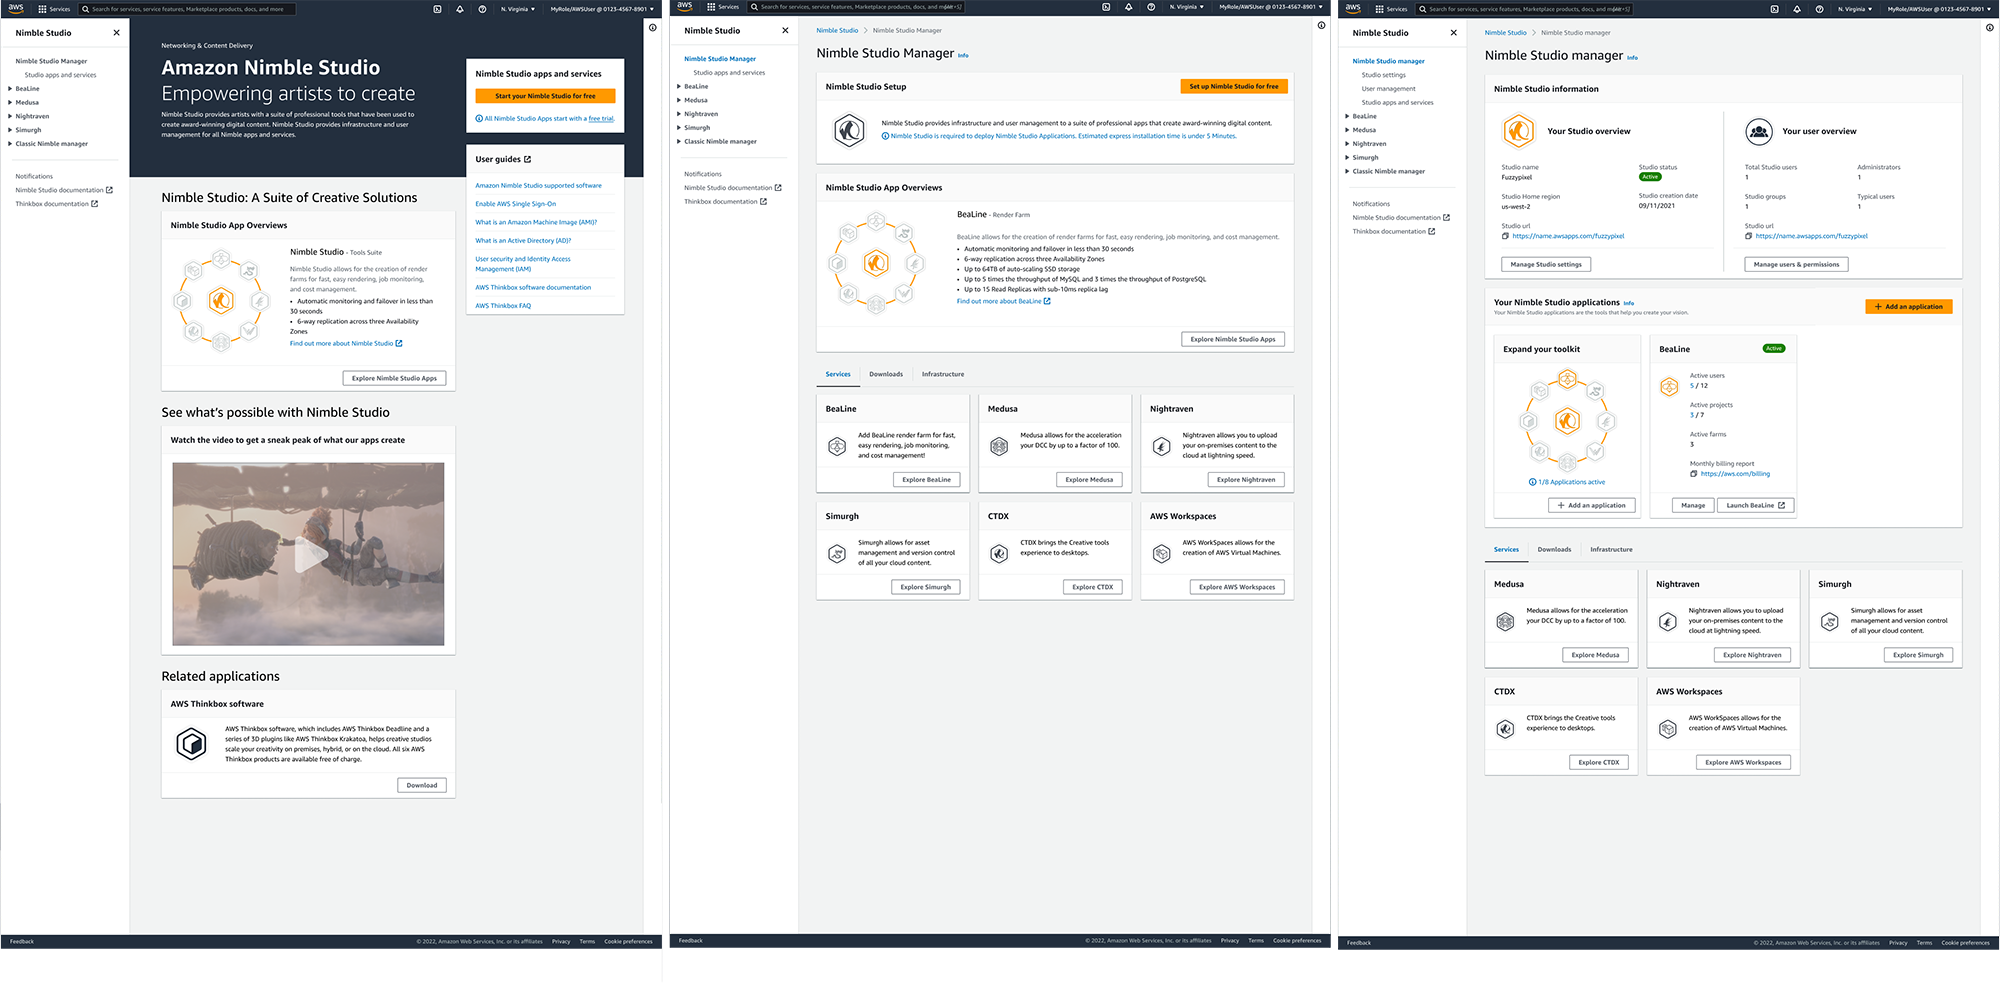Click the Your user overview people icon
Viewport: 2000px width, 983px height.
[1758, 131]
